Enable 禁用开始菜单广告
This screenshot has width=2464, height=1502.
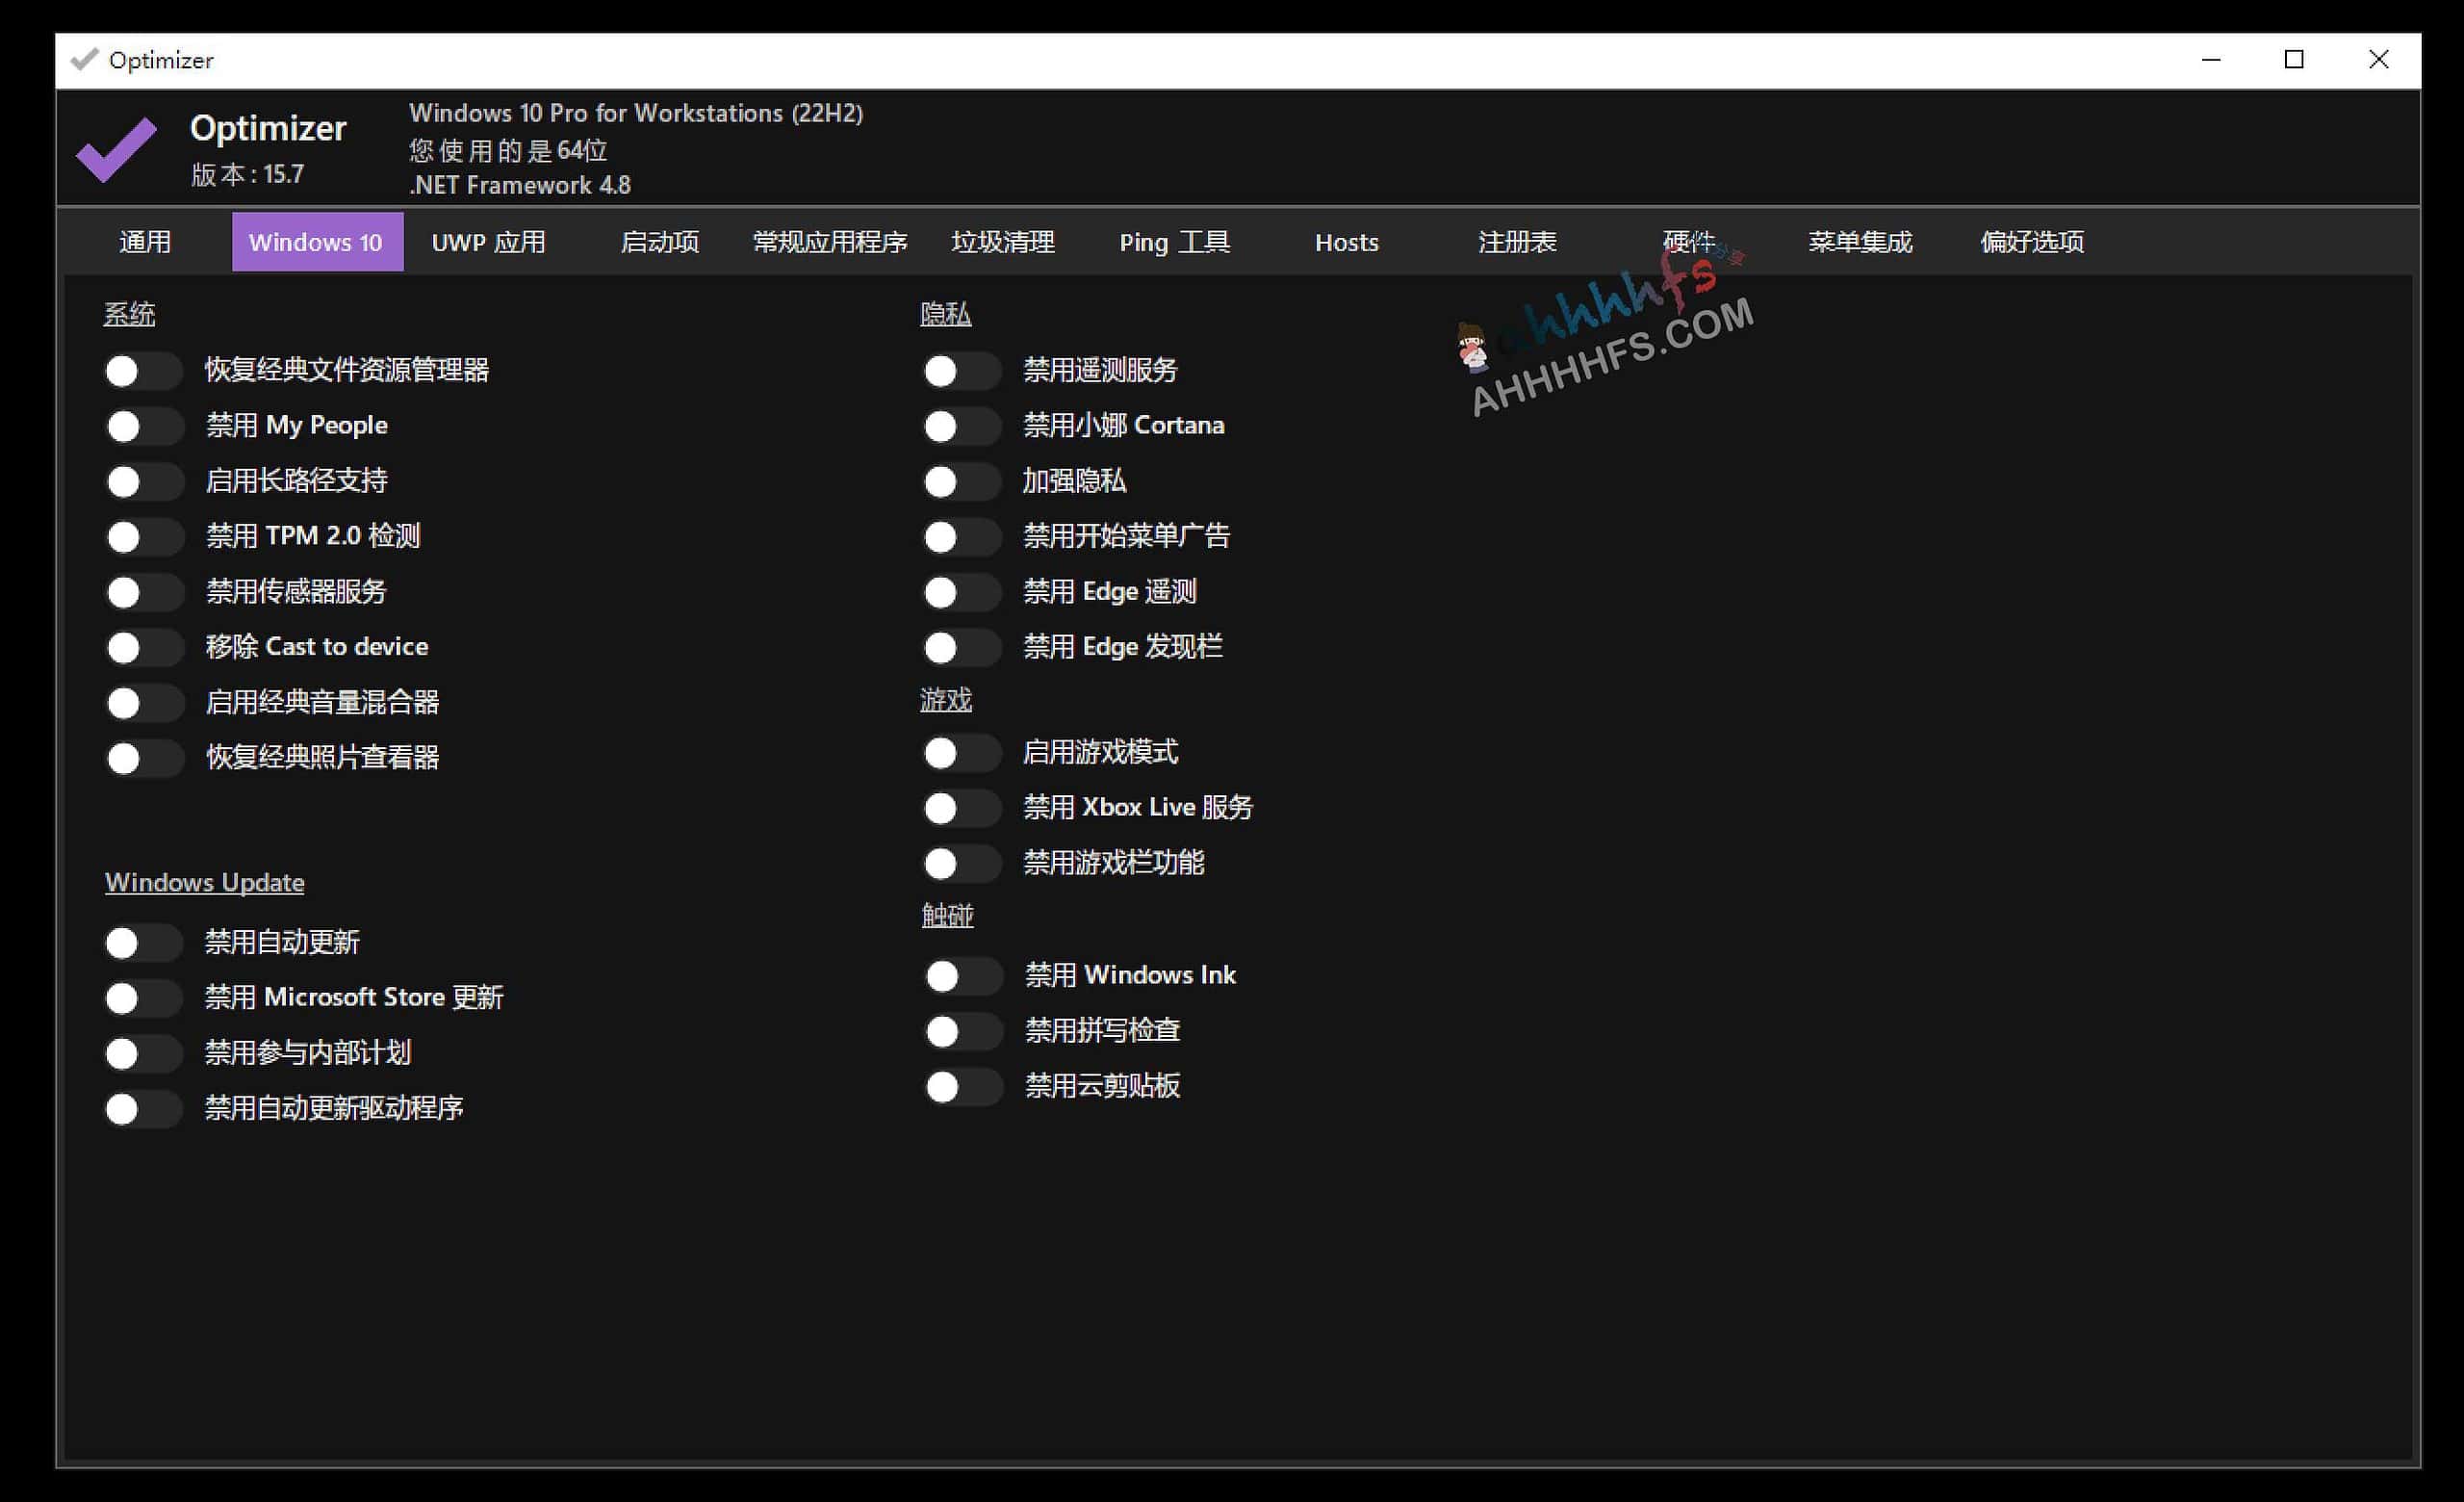coord(961,536)
